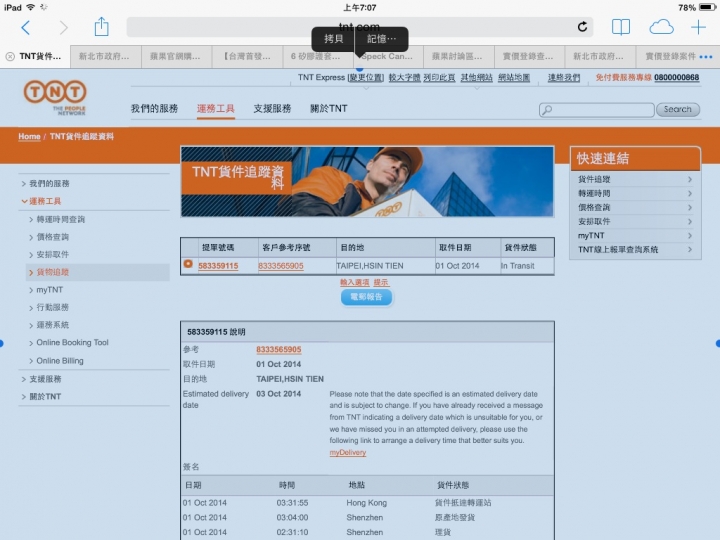Open 行動服務 sidebar item

click(x=53, y=307)
